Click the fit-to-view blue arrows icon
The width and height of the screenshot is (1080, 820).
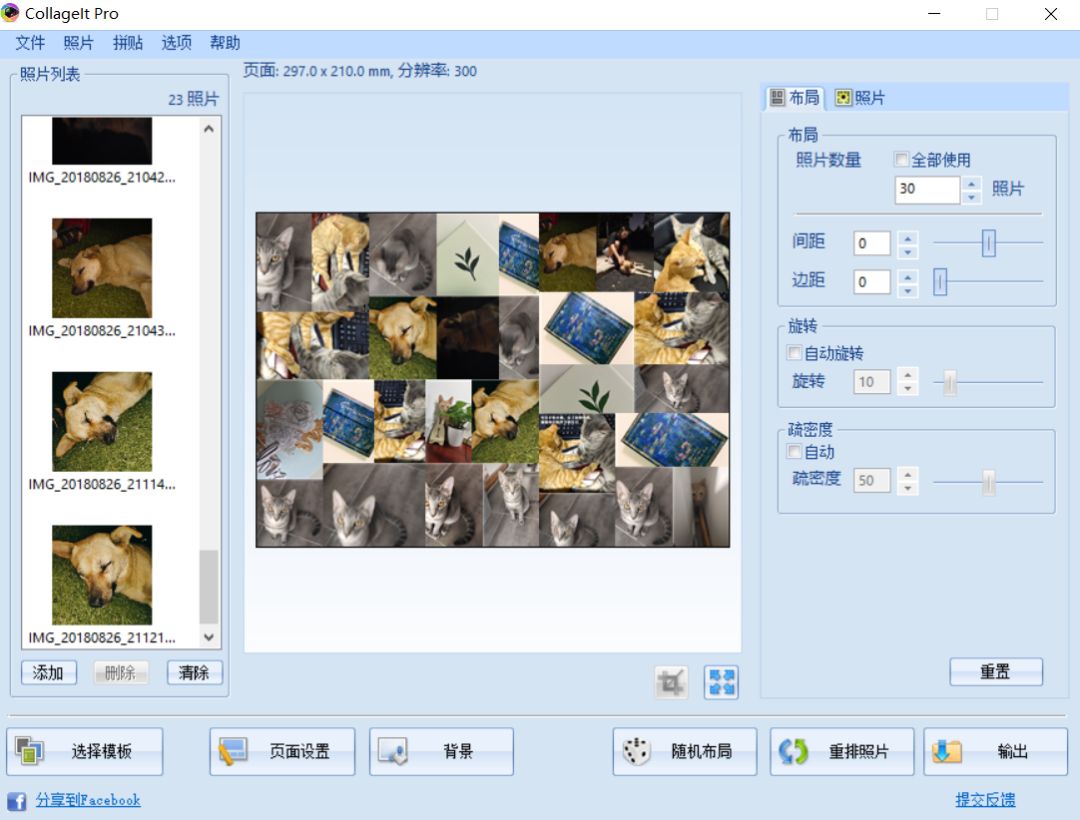pos(720,682)
